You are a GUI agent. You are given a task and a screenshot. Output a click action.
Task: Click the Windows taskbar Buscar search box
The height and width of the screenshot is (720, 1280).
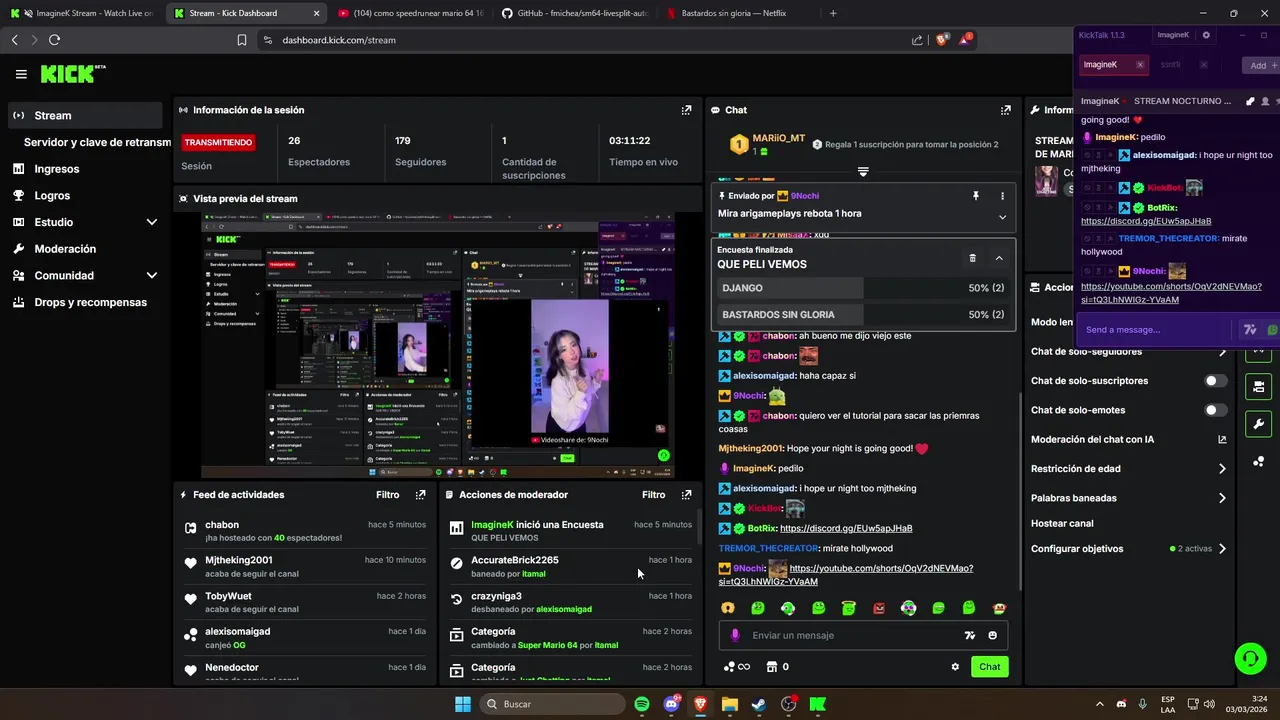[x=552, y=704]
